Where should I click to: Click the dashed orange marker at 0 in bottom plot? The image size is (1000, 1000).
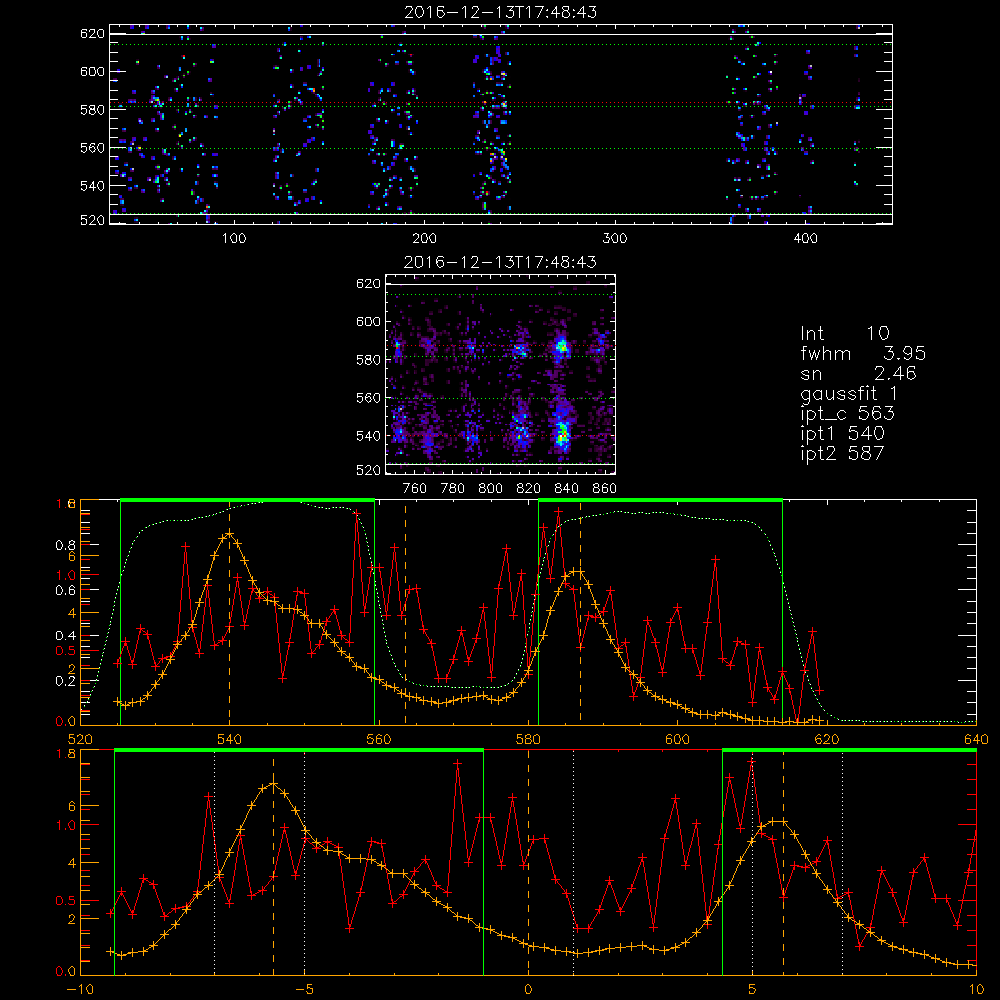(528, 862)
